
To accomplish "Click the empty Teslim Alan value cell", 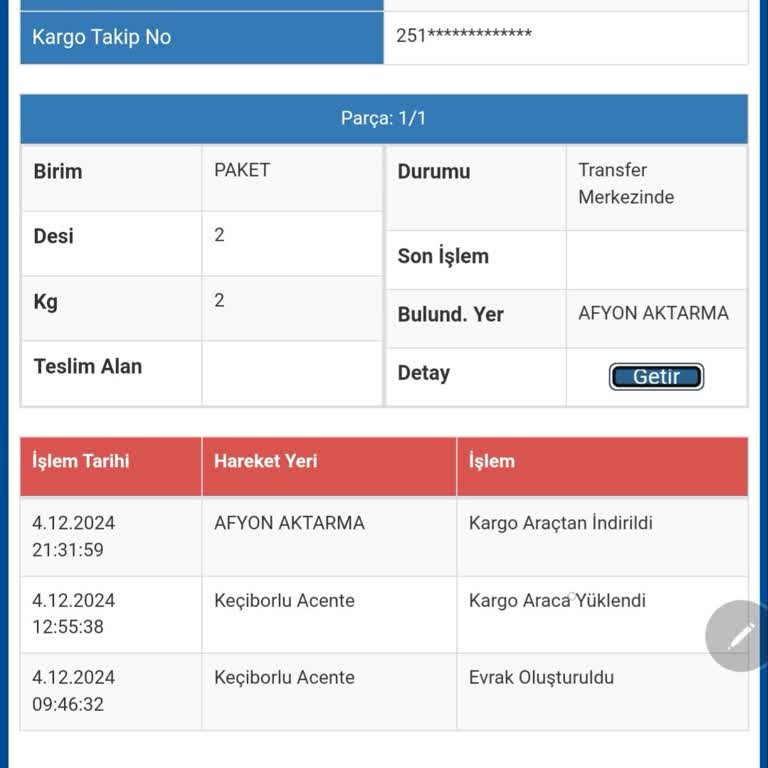I will (292, 374).
